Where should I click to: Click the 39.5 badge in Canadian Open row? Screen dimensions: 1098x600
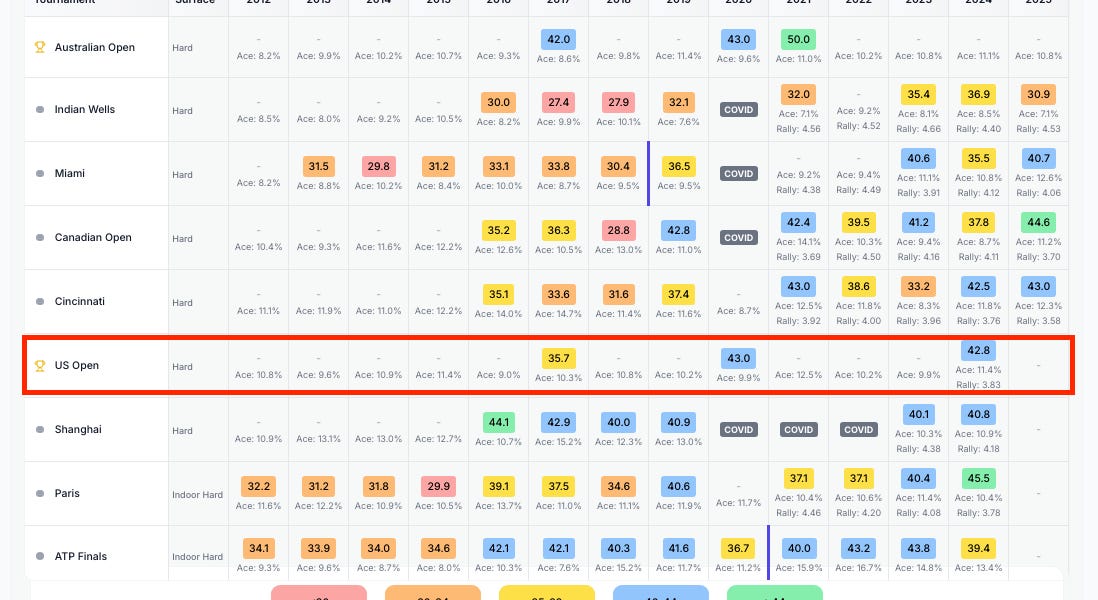point(859,222)
